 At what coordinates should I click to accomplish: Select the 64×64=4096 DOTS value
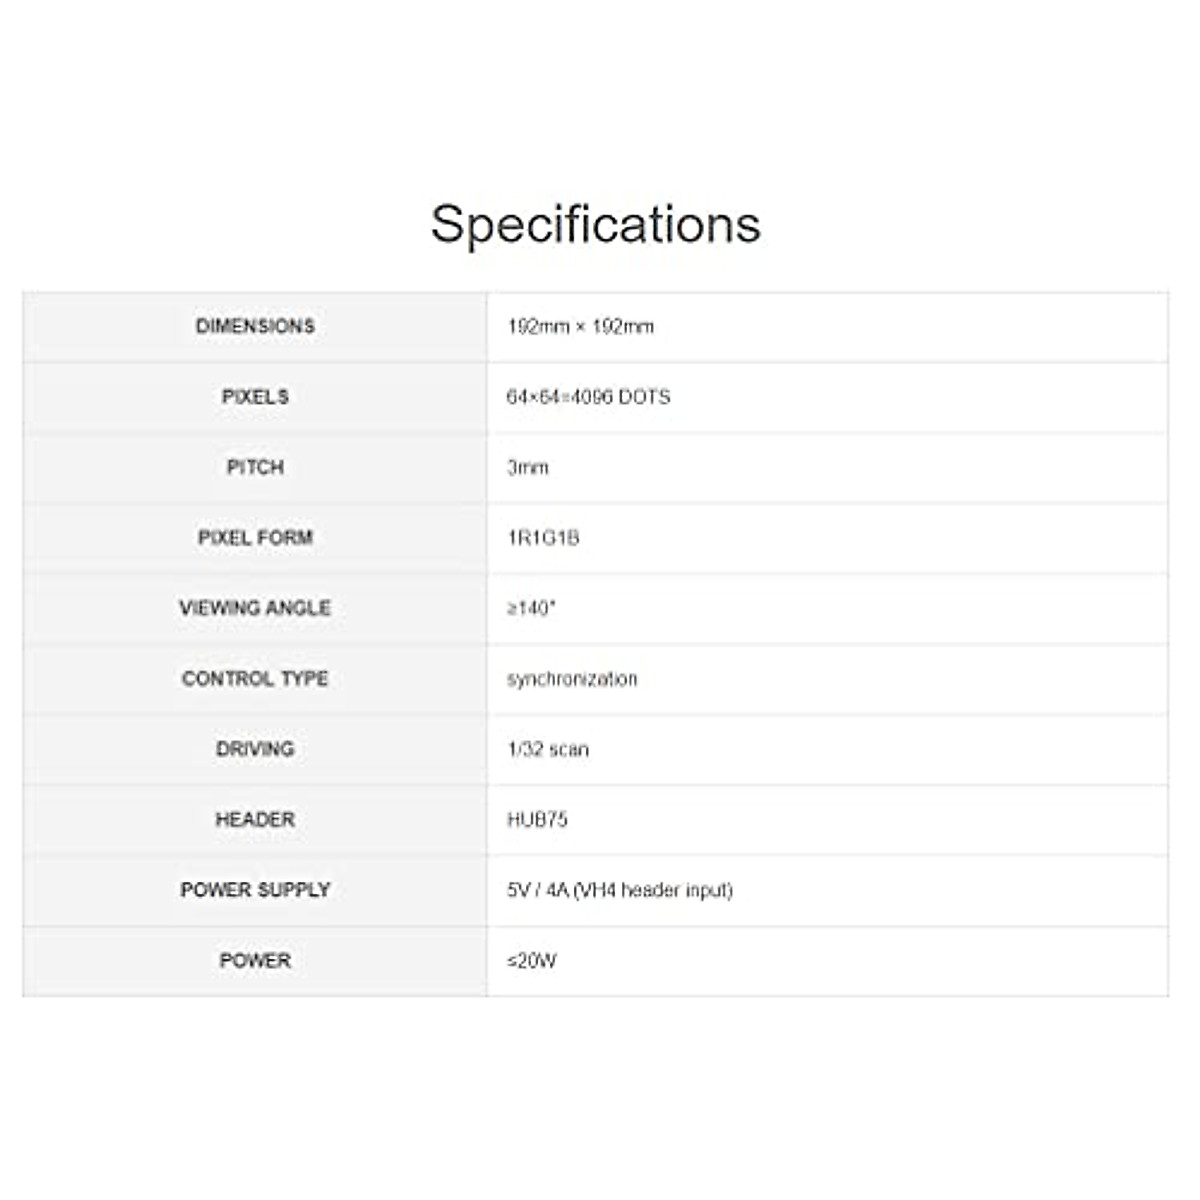point(588,397)
